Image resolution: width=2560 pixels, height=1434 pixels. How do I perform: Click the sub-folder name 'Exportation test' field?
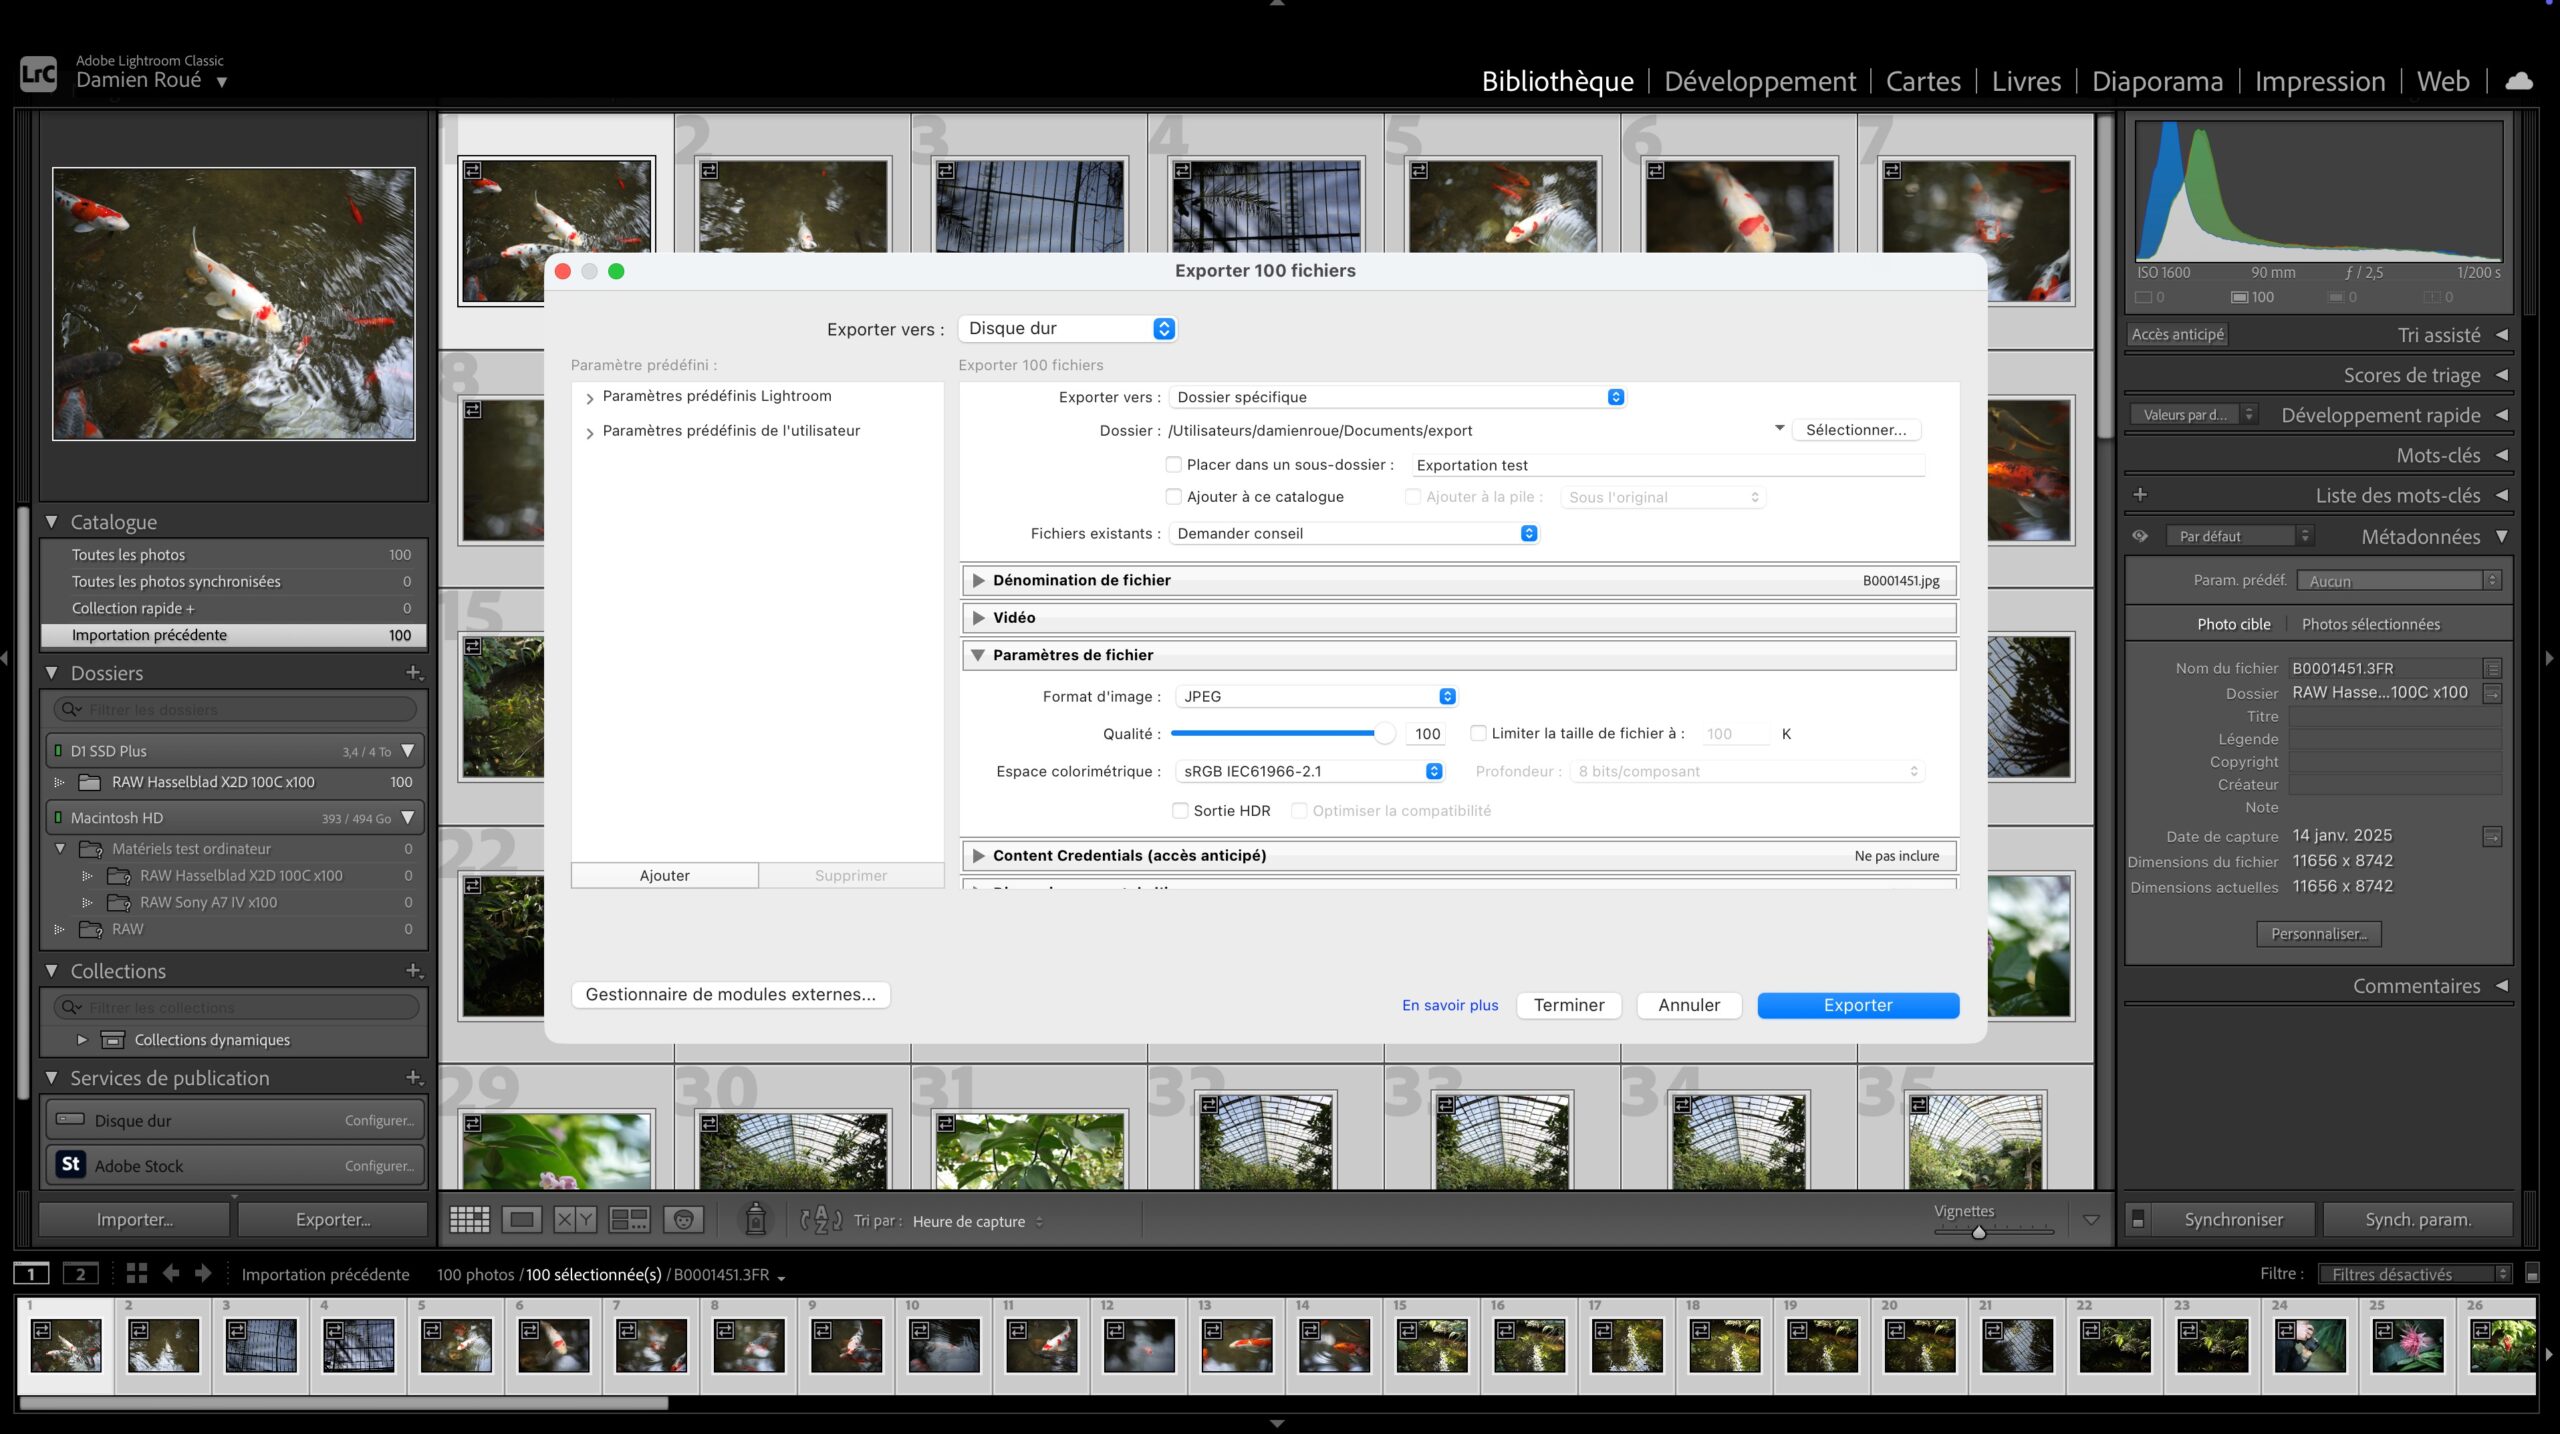click(1667, 465)
